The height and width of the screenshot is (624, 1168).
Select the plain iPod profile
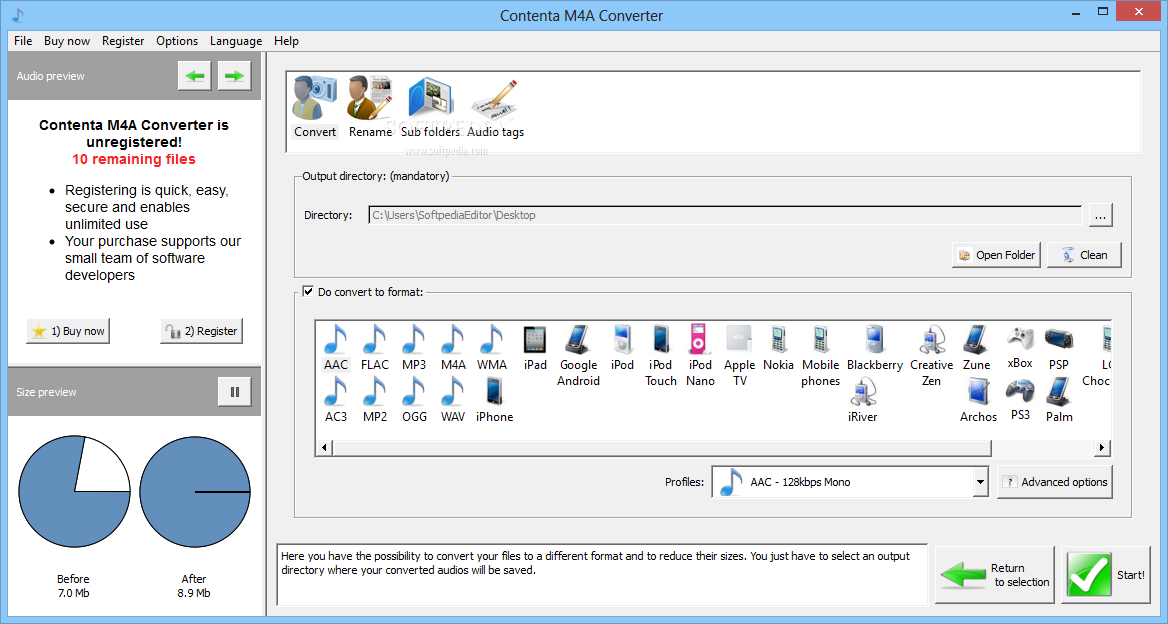pos(622,348)
